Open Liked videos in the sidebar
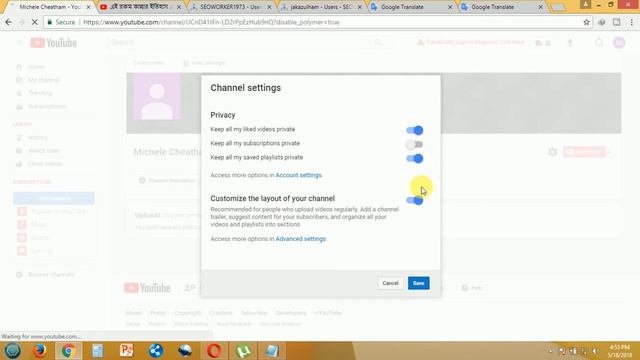Viewport: 640px width, 360px height. [x=44, y=164]
